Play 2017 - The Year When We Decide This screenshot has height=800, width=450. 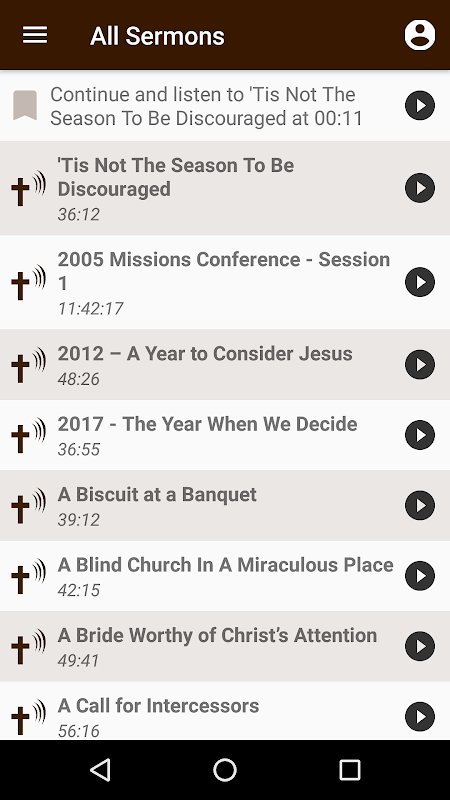pos(420,435)
